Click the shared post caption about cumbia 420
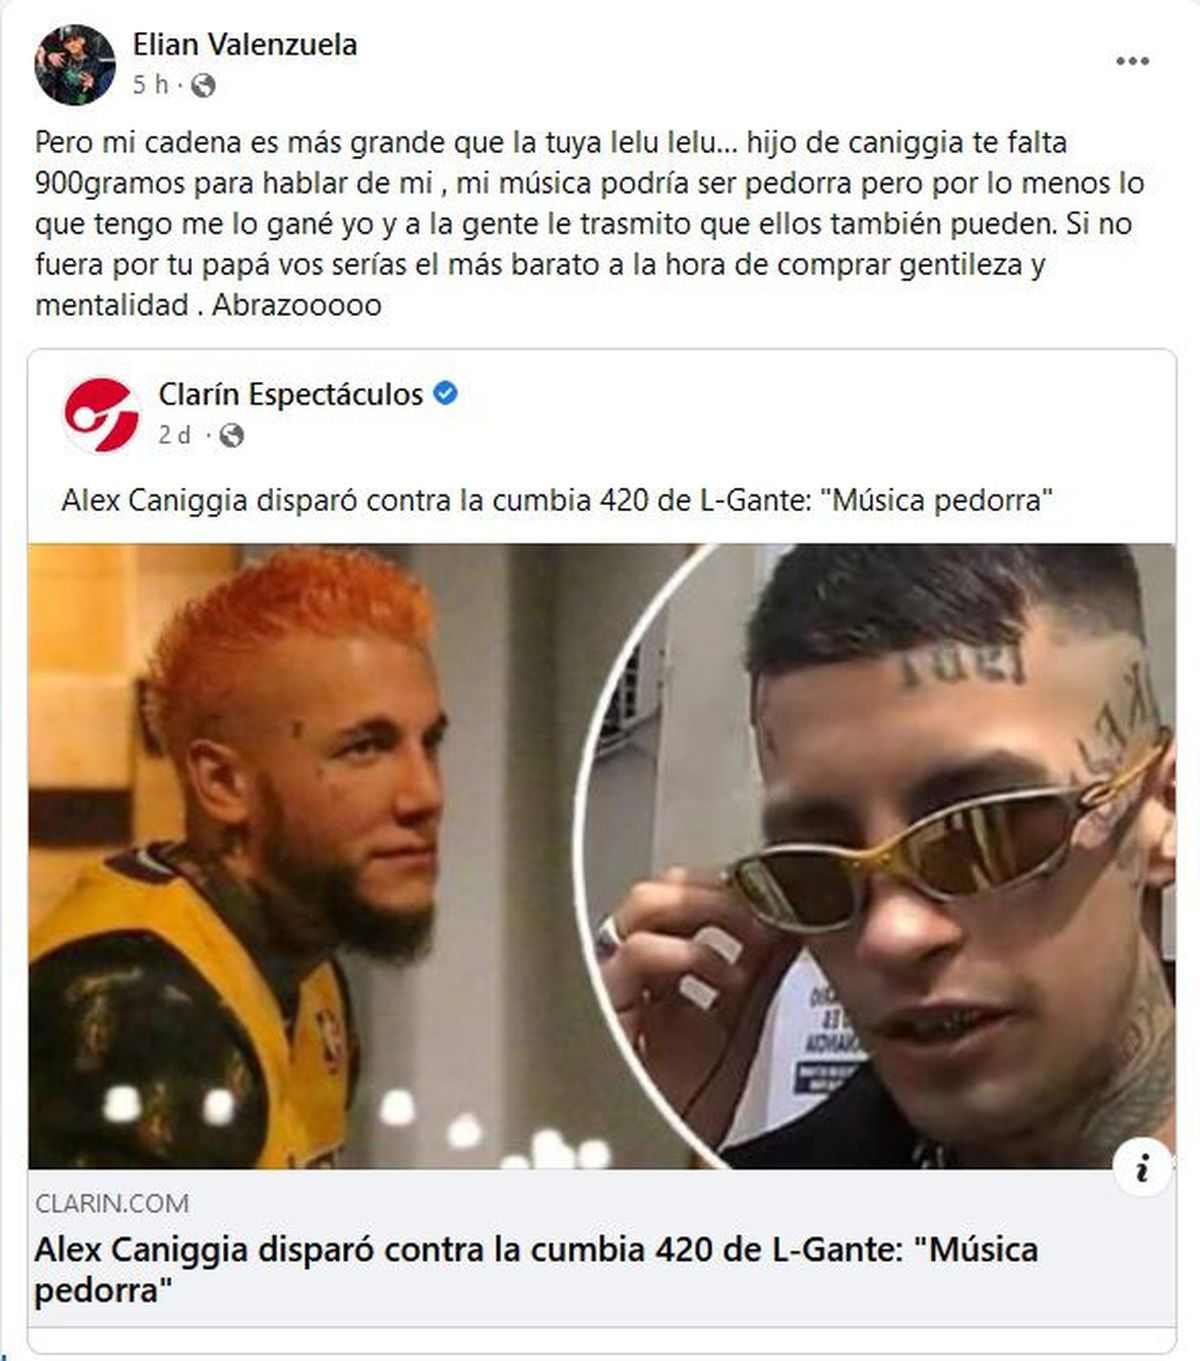The width and height of the screenshot is (1200, 1361). tap(558, 500)
